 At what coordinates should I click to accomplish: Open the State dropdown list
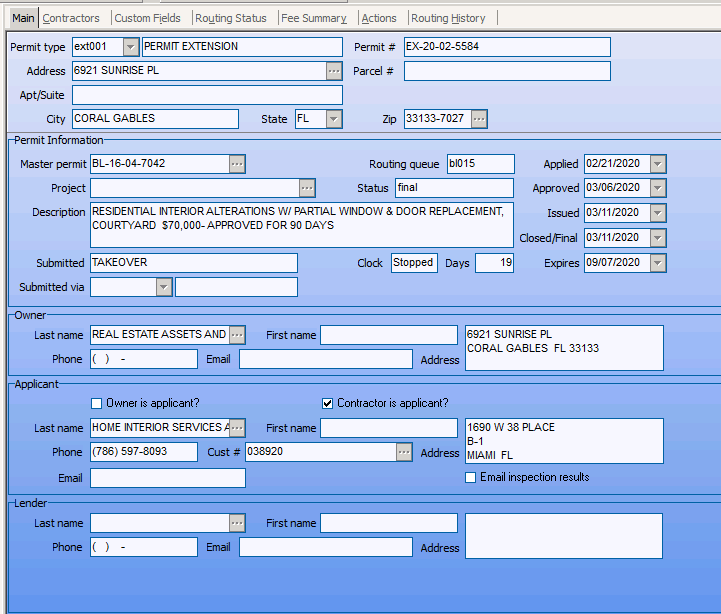pos(334,119)
